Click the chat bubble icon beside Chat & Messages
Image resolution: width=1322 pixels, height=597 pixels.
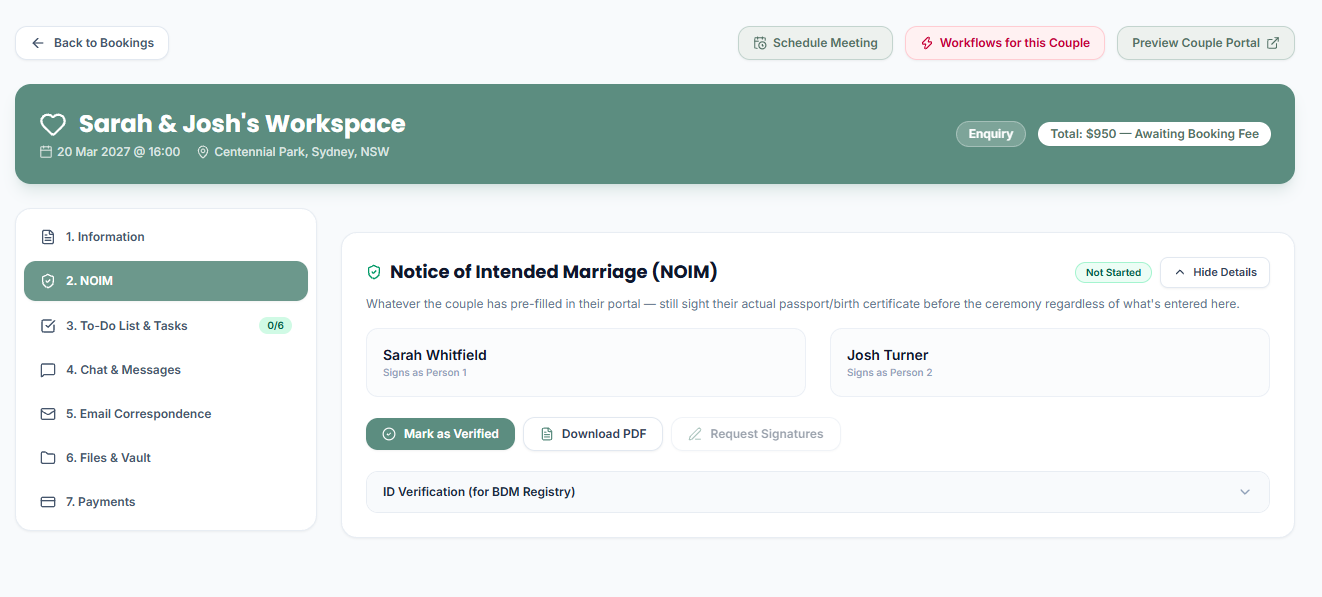tap(48, 370)
